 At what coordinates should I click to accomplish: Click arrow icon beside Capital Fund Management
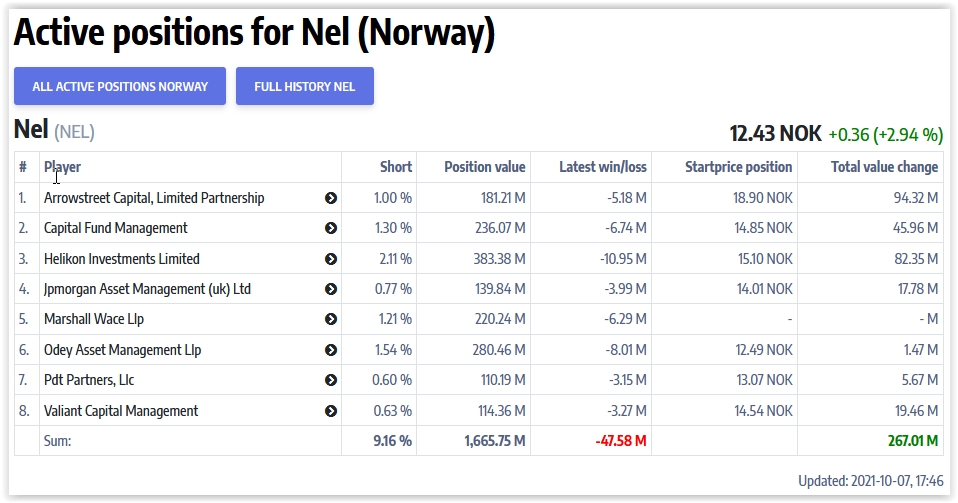tap(331, 228)
